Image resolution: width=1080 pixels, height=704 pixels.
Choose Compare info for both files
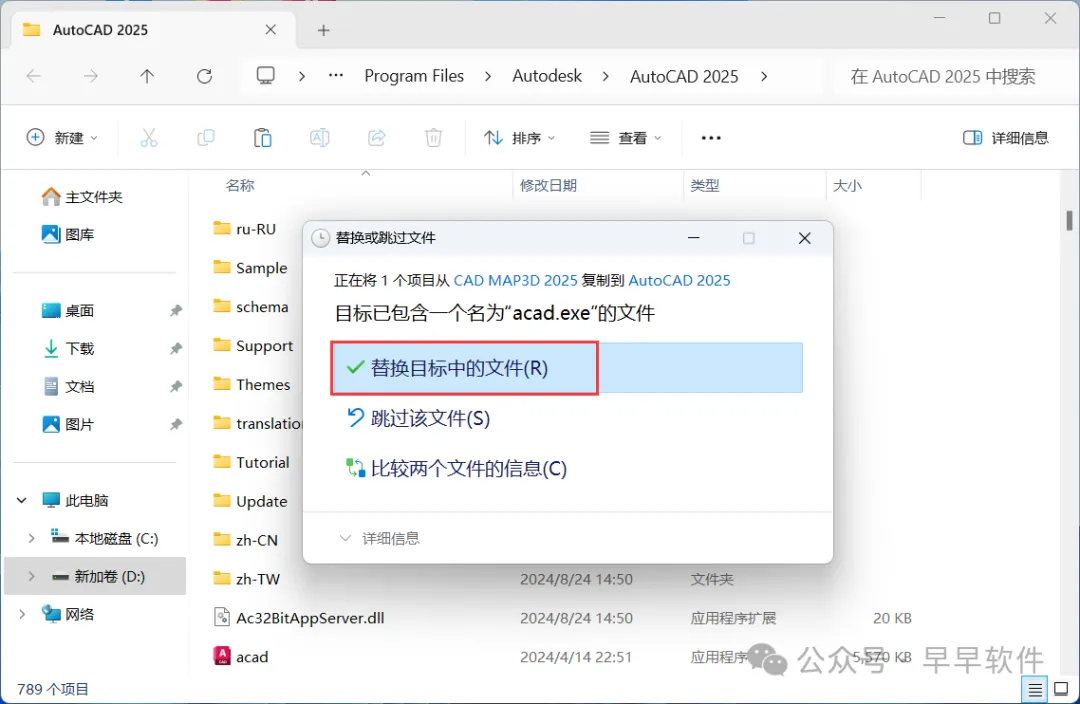[x=456, y=468]
